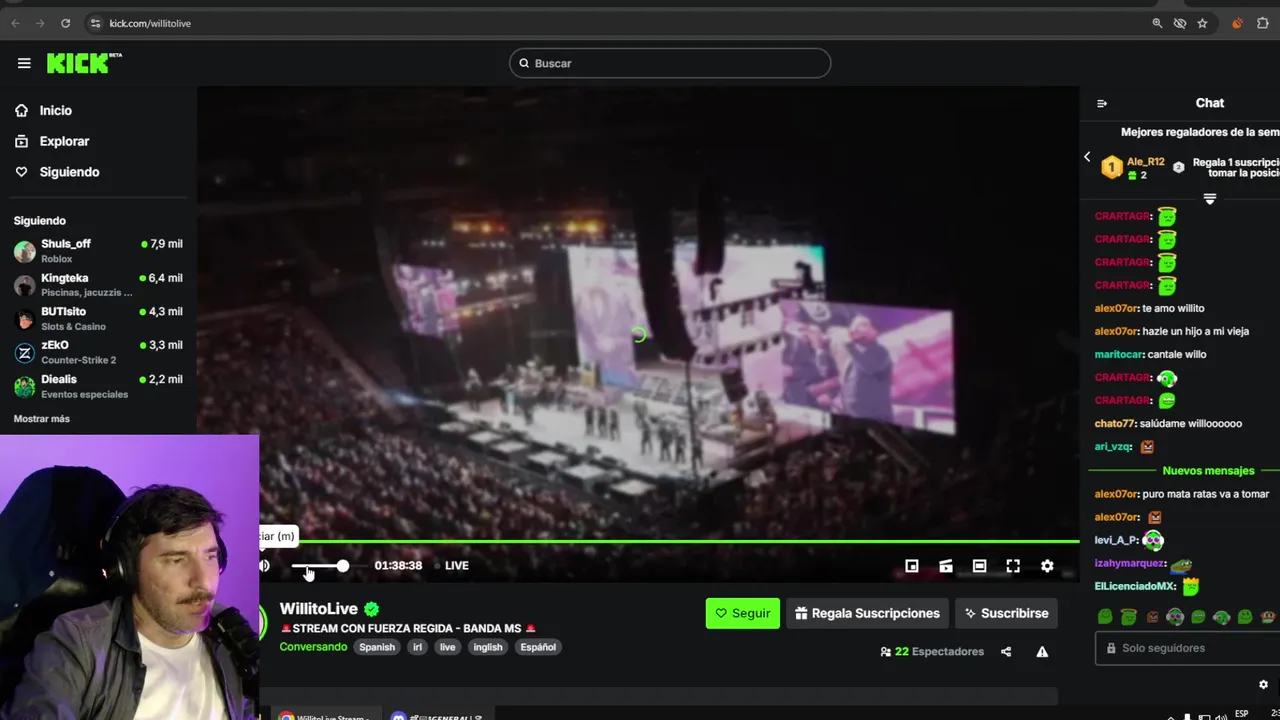Open Siguiendo in sidebar
1280x720 pixels.
click(x=69, y=172)
